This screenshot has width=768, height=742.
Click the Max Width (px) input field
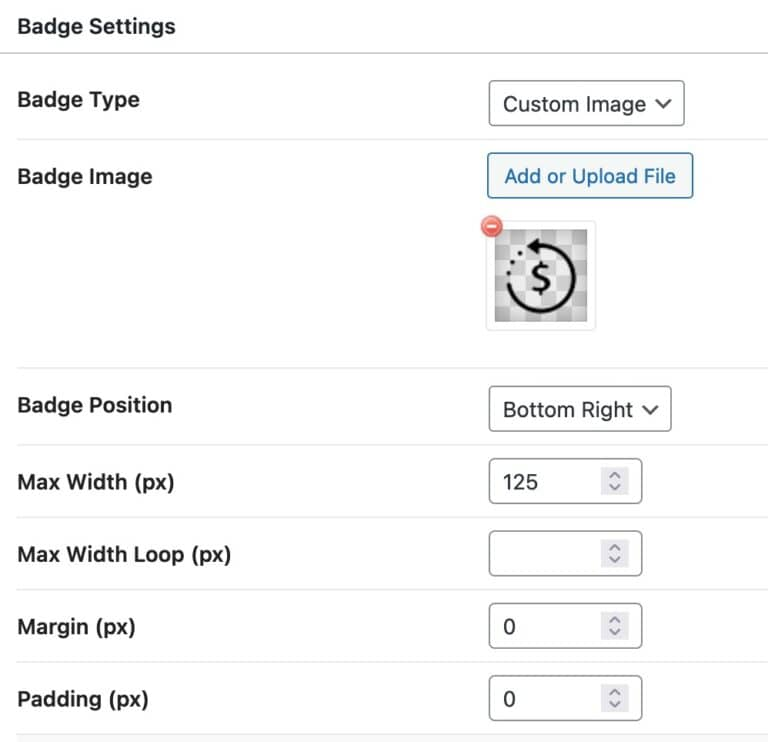point(545,482)
